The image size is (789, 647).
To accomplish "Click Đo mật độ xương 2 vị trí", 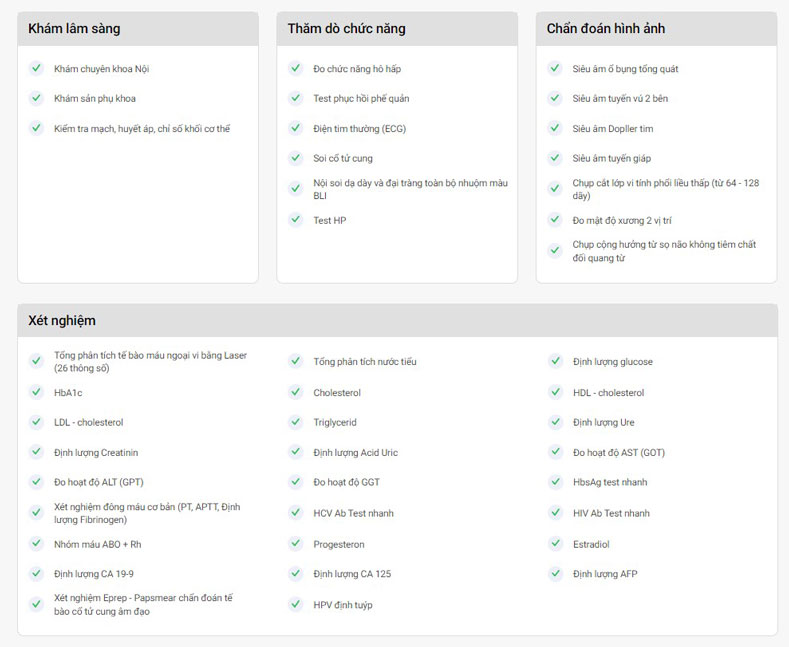I will (x=622, y=220).
